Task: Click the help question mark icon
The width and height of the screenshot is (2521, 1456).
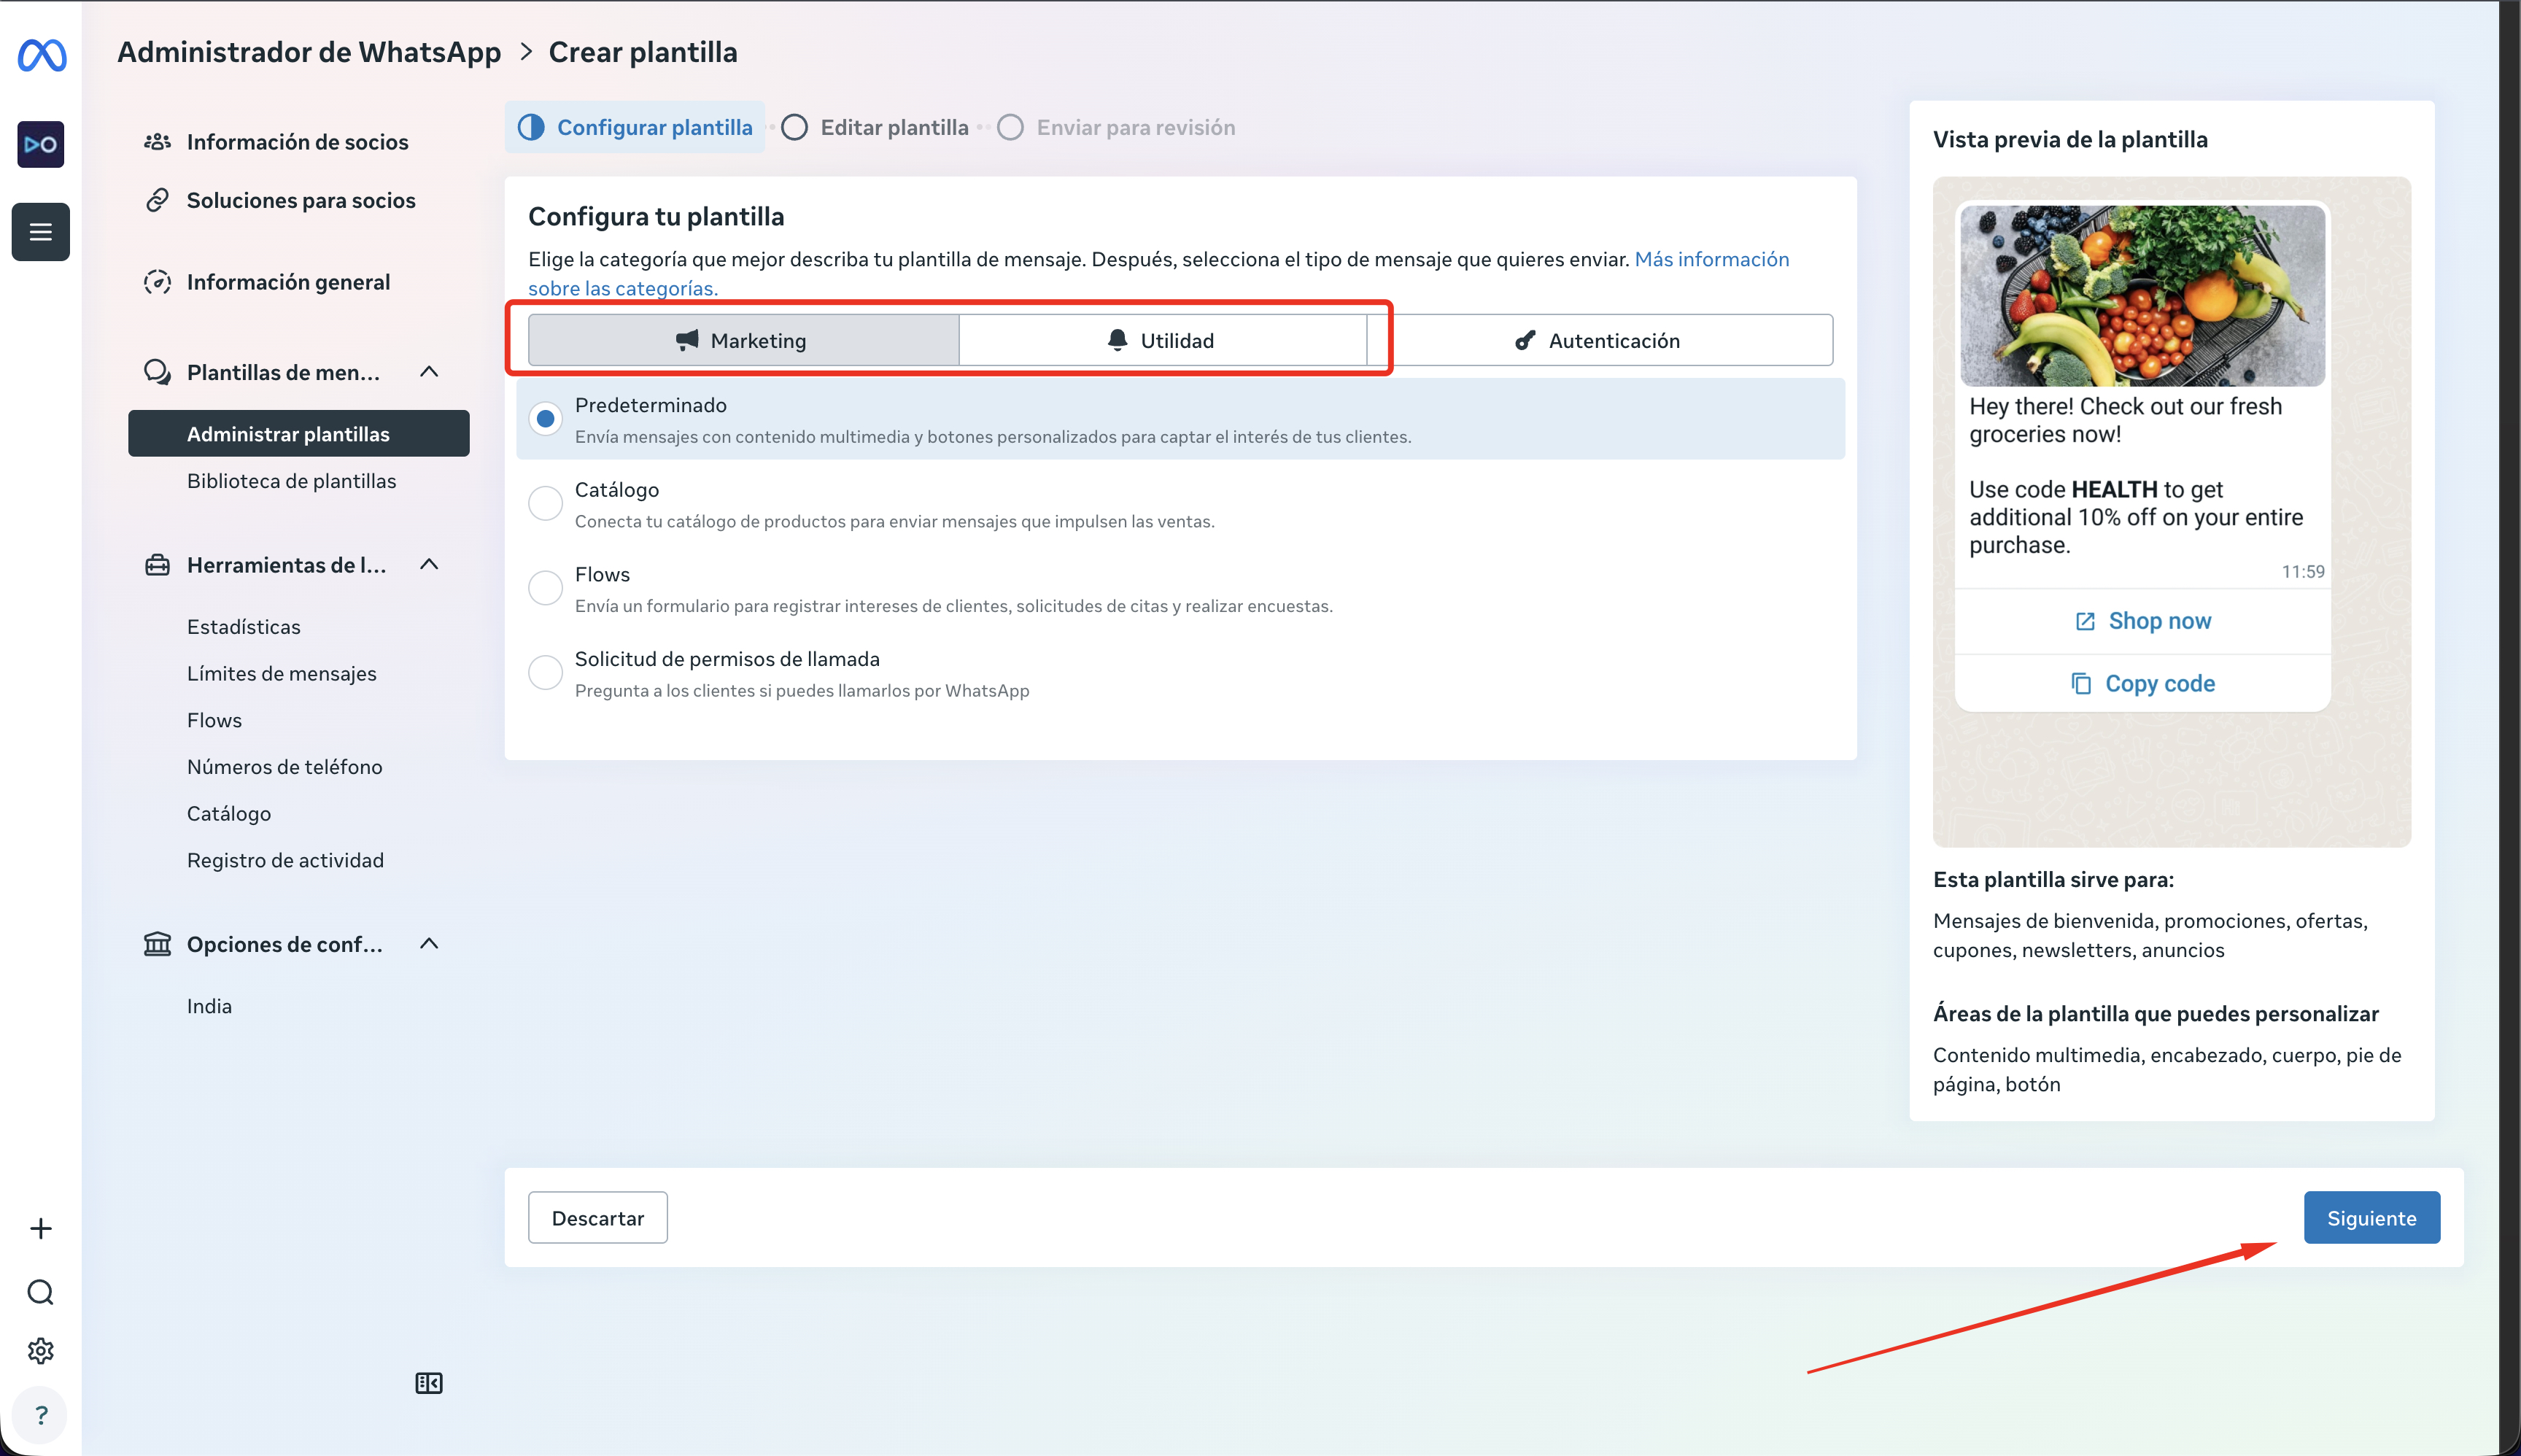Action: coord(41,1415)
